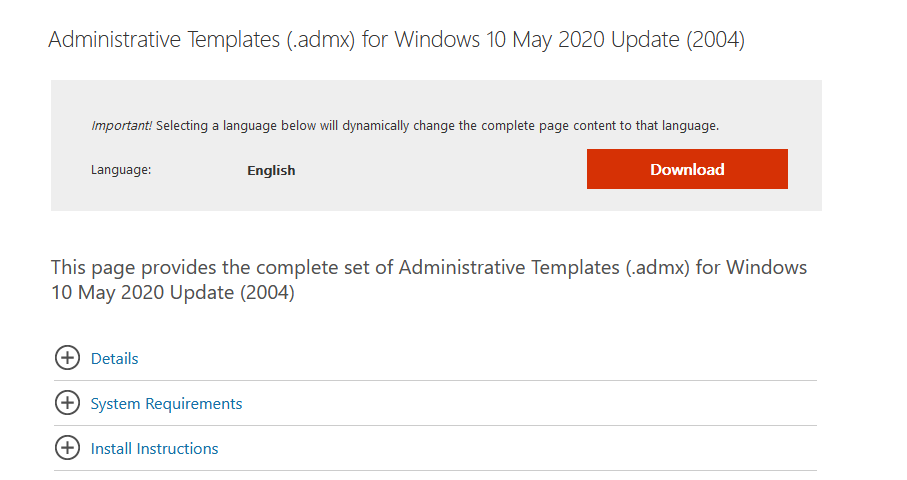Expand the System Requirements link text

(x=166, y=404)
